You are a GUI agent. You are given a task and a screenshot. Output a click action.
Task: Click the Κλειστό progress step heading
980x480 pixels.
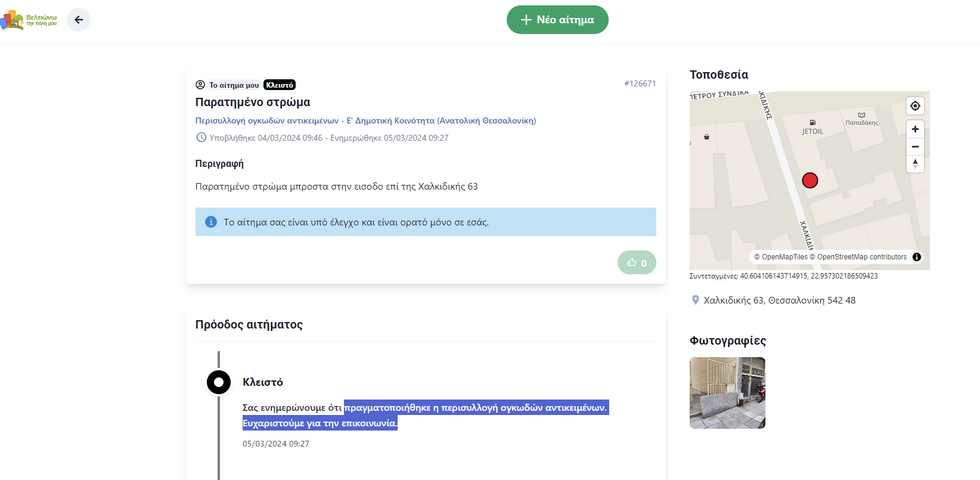(262, 382)
